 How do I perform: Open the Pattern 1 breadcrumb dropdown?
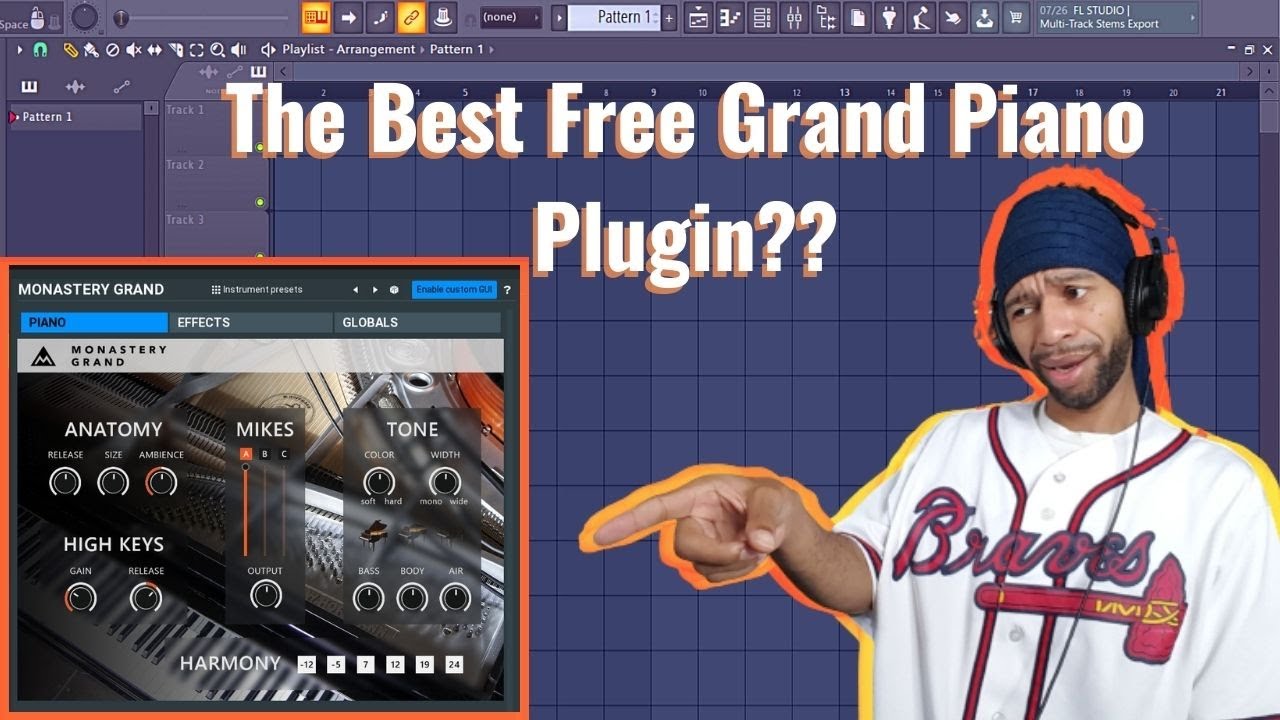click(461, 49)
